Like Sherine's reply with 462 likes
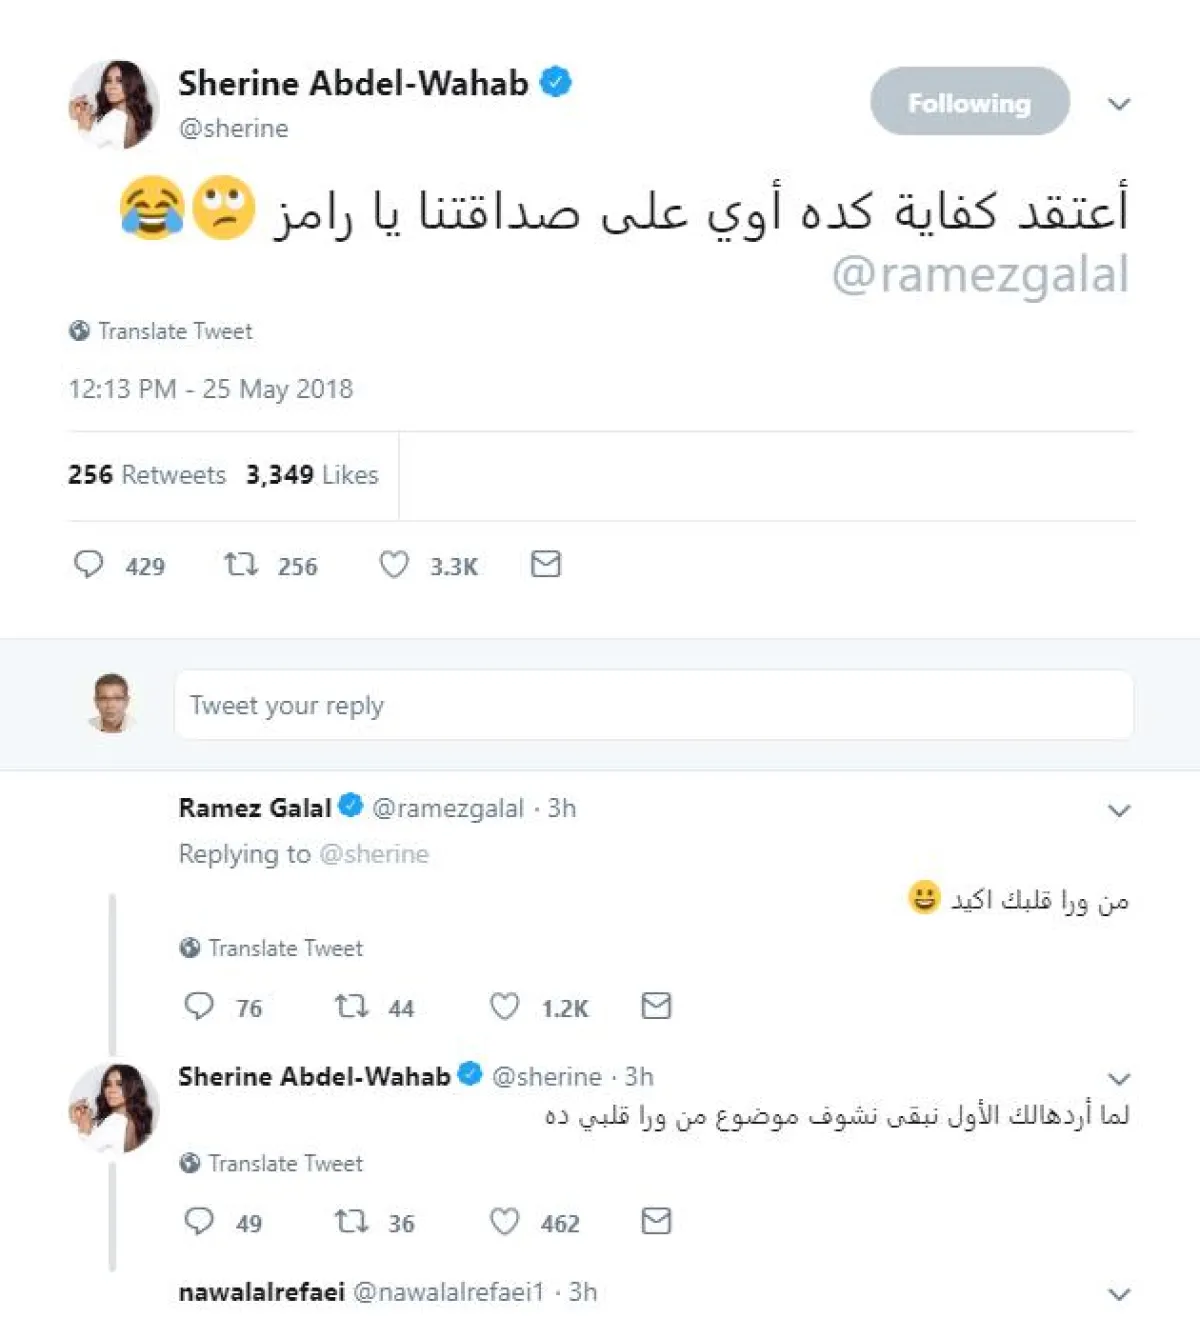 505,1221
